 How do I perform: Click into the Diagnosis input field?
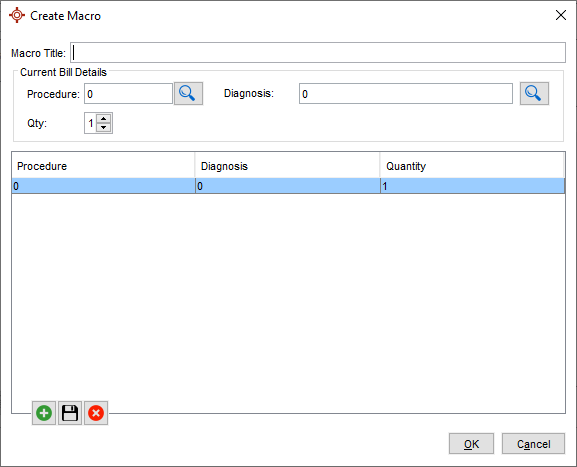click(406, 94)
